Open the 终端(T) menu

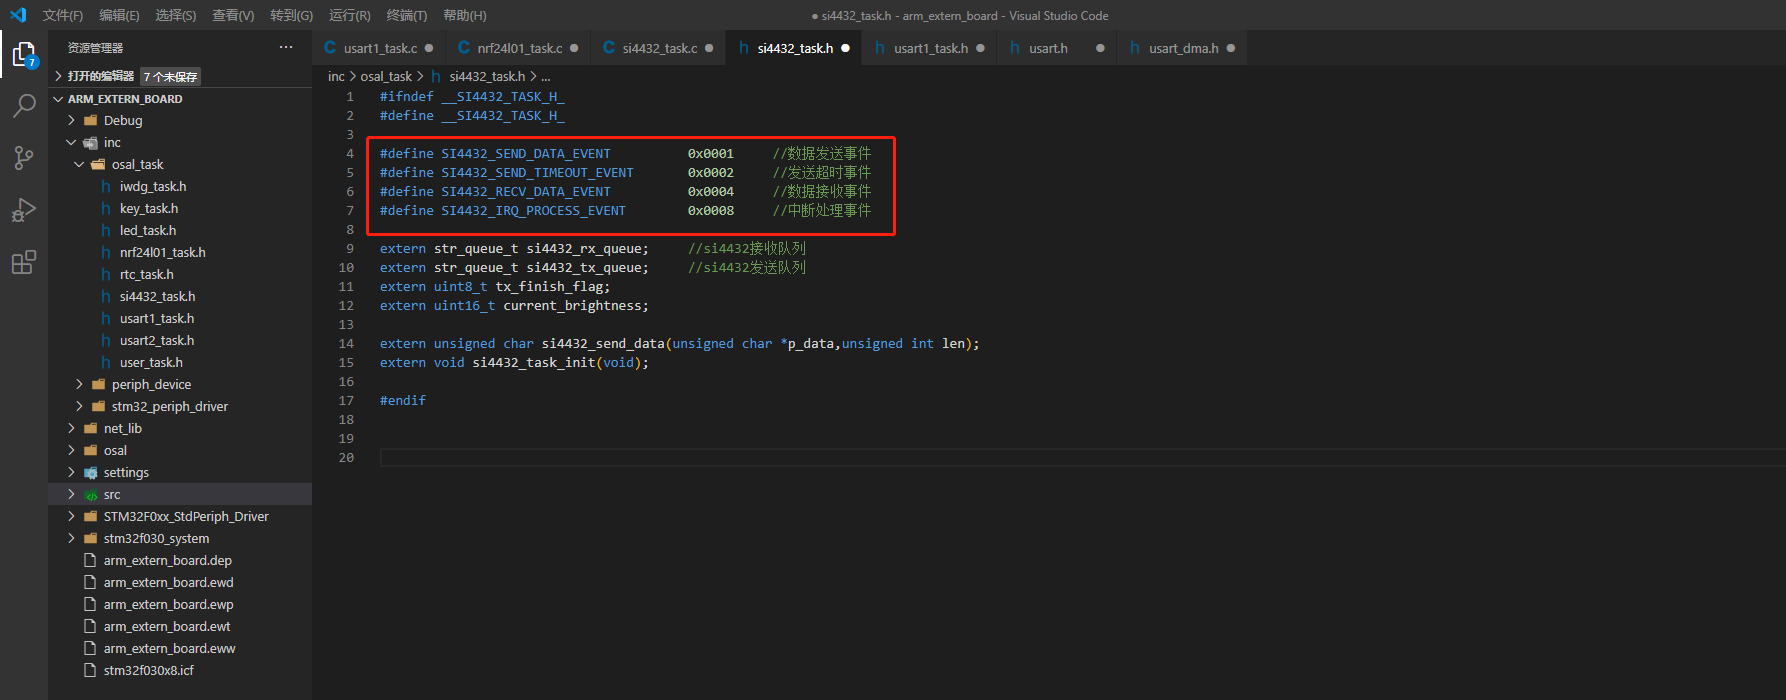coord(406,15)
